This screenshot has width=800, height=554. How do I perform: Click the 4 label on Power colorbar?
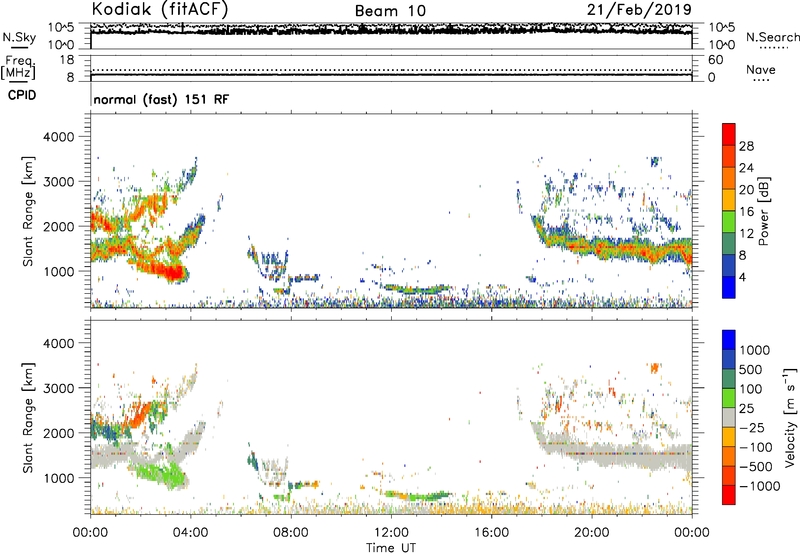click(742, 277)
